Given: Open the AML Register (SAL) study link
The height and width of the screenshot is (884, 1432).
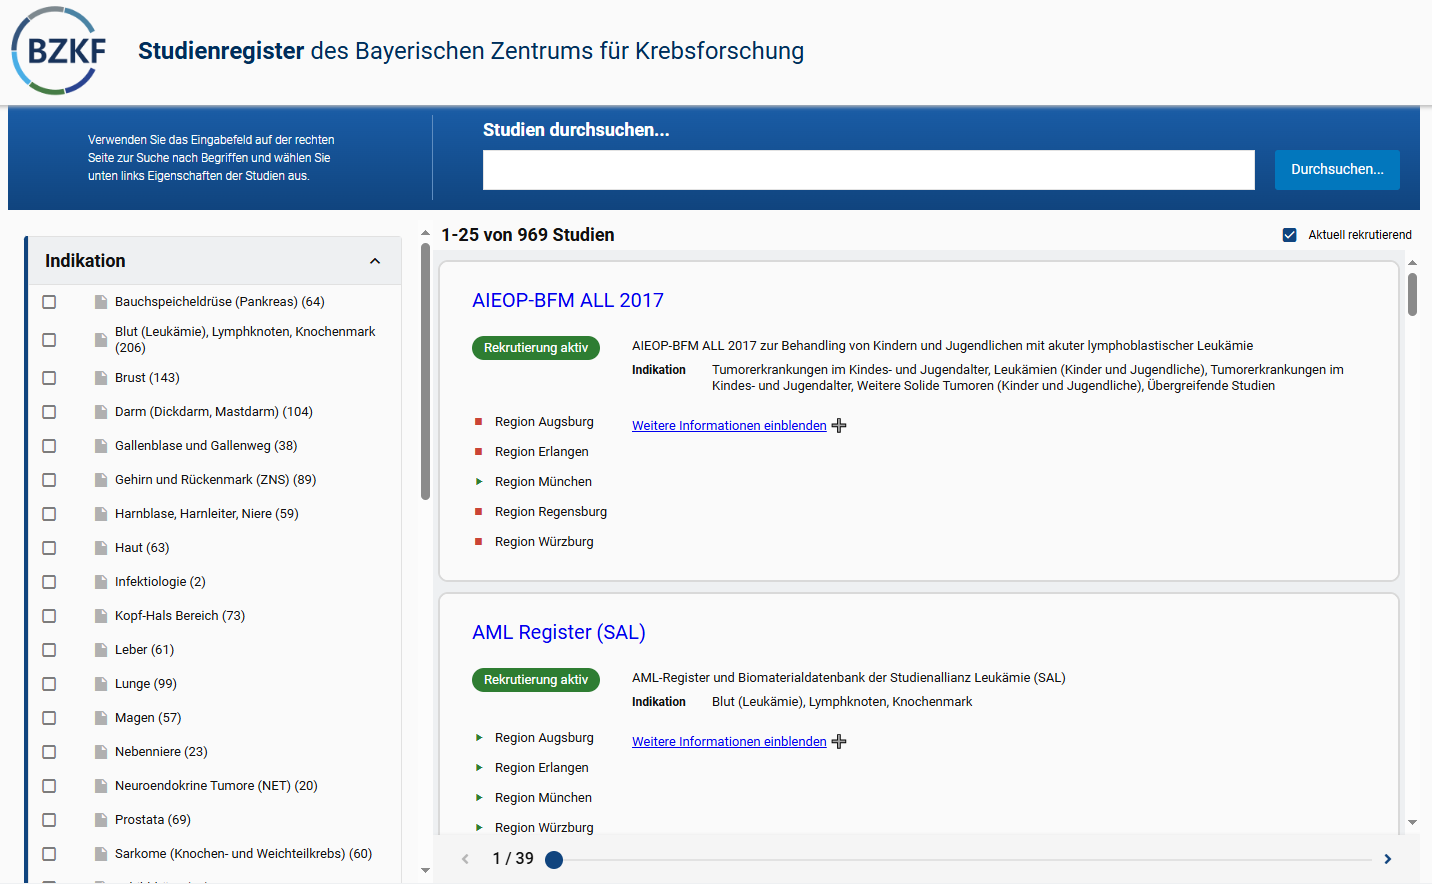Looking at the screenshot, I should 558,632.
